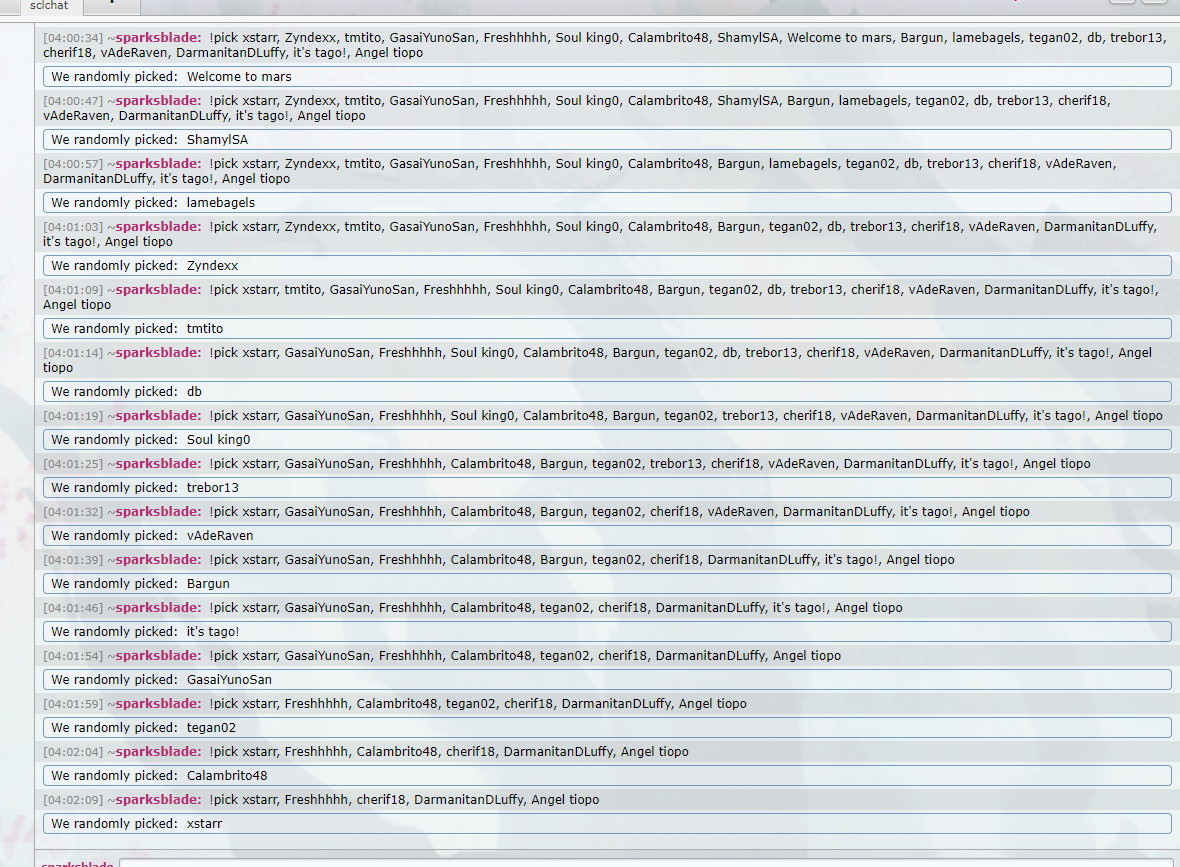Switch to the sclchat room tab

48,6
